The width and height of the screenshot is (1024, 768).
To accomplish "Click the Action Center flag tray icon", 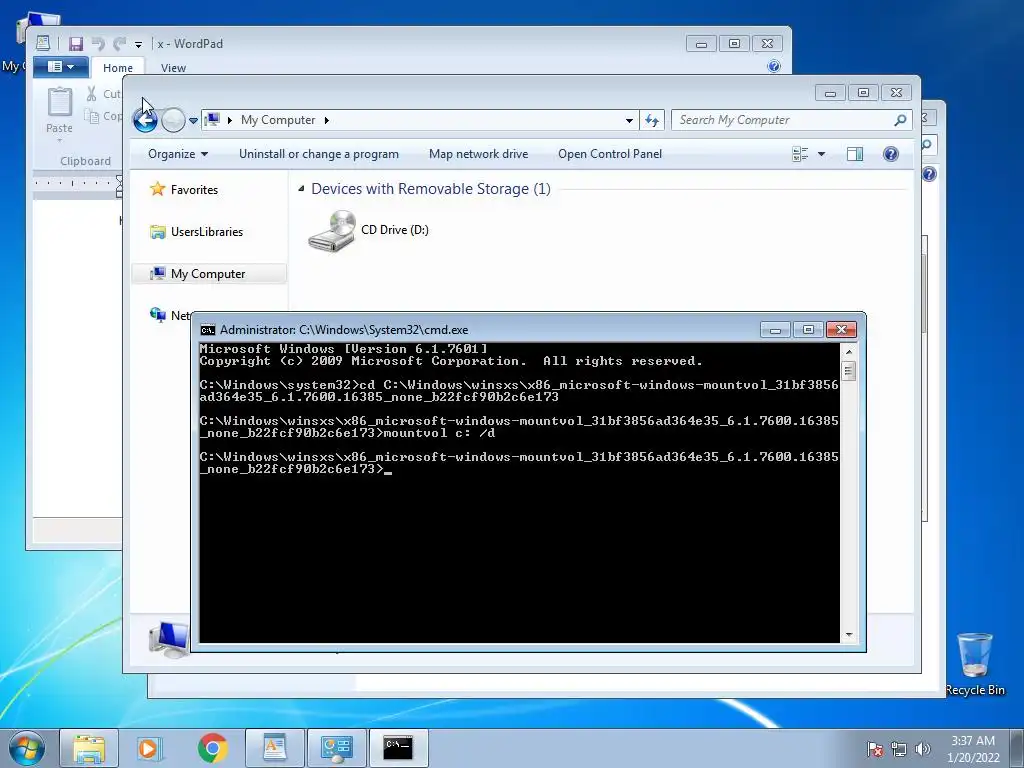I will [x=875, y=749].
